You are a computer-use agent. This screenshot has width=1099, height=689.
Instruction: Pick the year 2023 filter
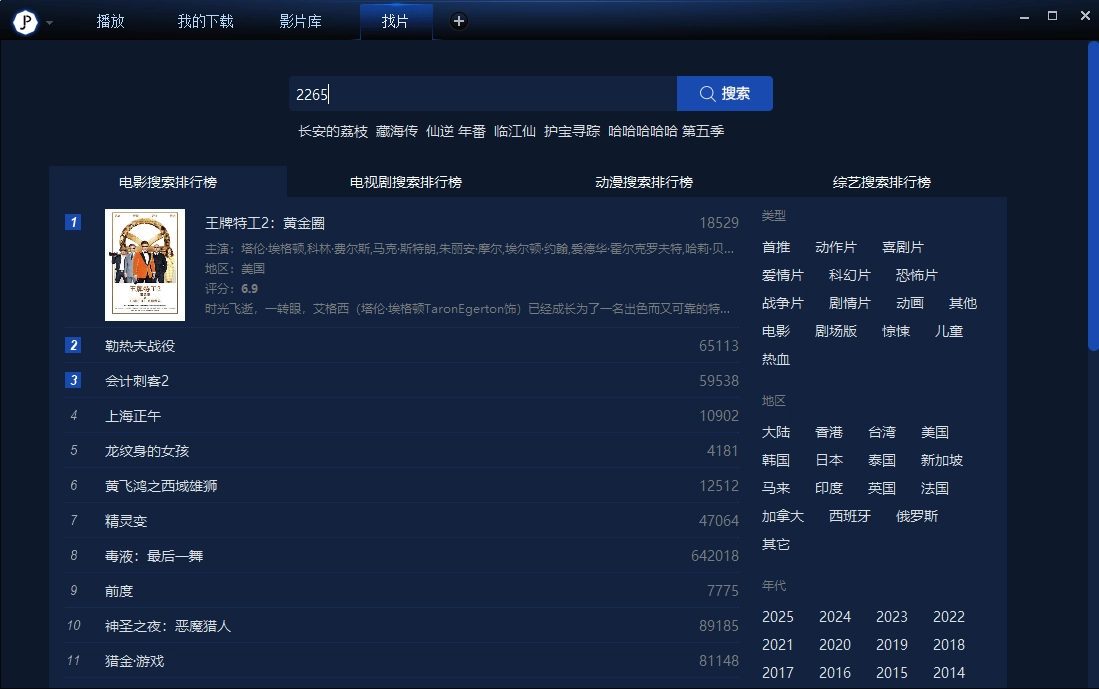[891, 617]
